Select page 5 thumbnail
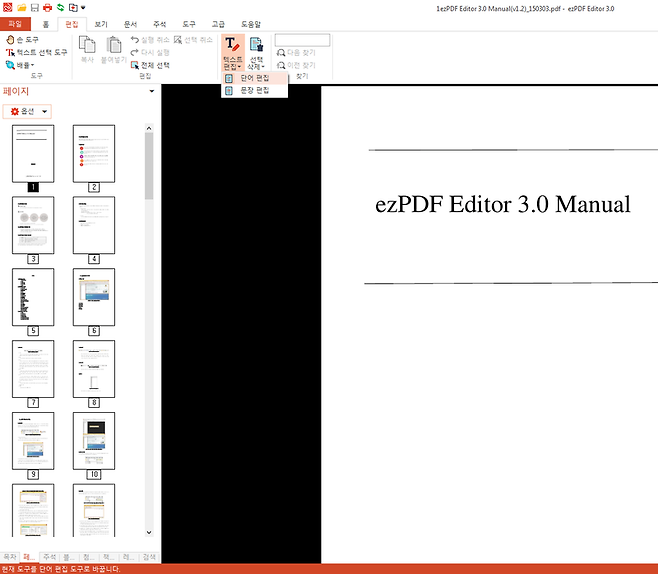658x574 pixels. [x=33, y=297]
